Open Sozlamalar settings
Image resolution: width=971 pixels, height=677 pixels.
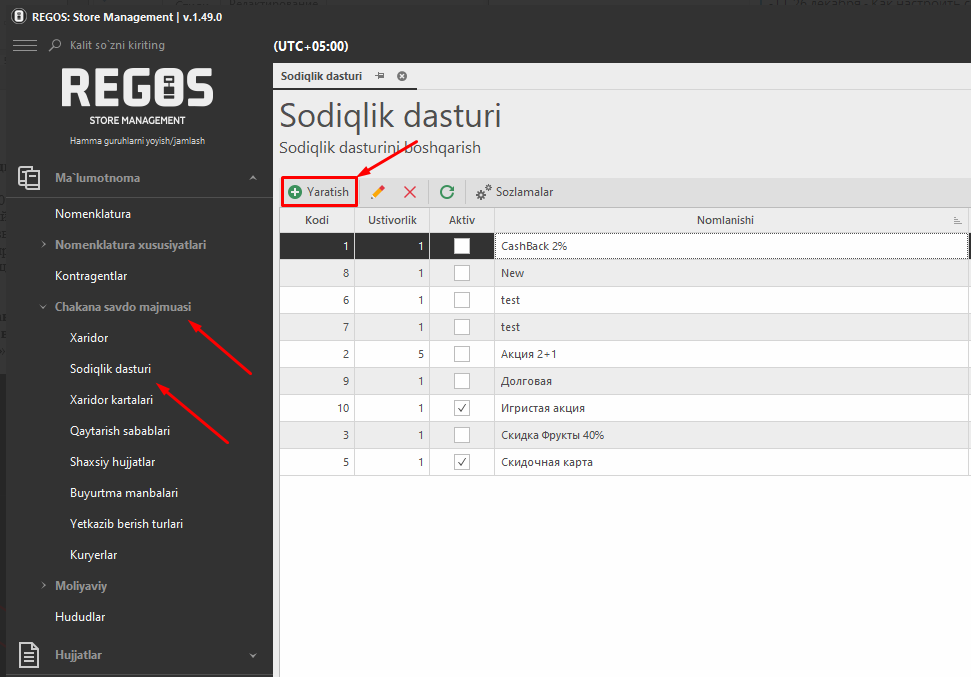(515, 192)
